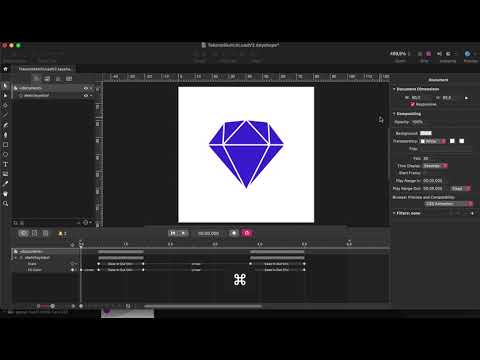Click the play button in the timeline
Viewport: 480px width, 360px height.
(183, 233)
